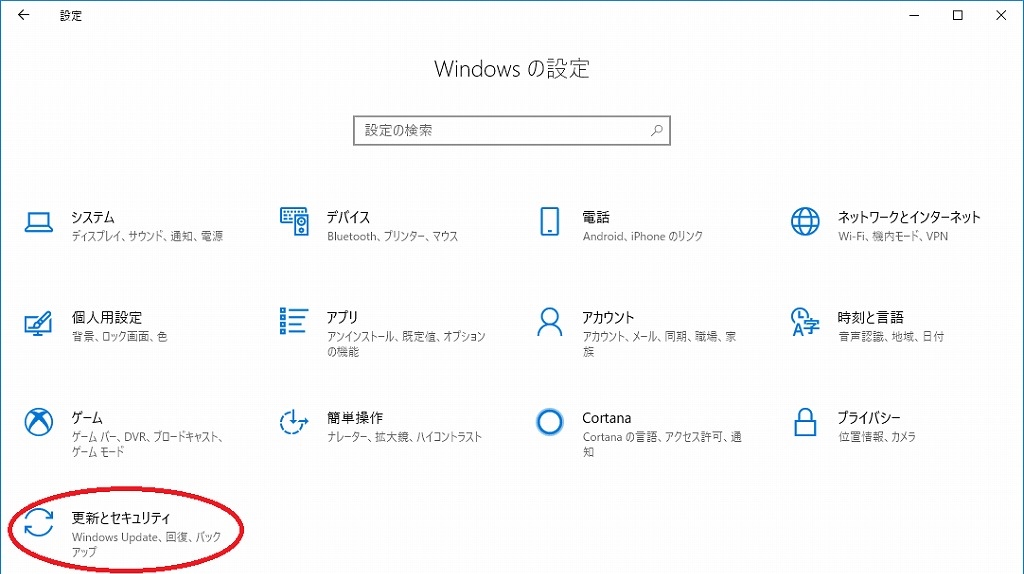Click the Accounts person icon
The image size is (1024, 574).
click(x=549, y=322)
